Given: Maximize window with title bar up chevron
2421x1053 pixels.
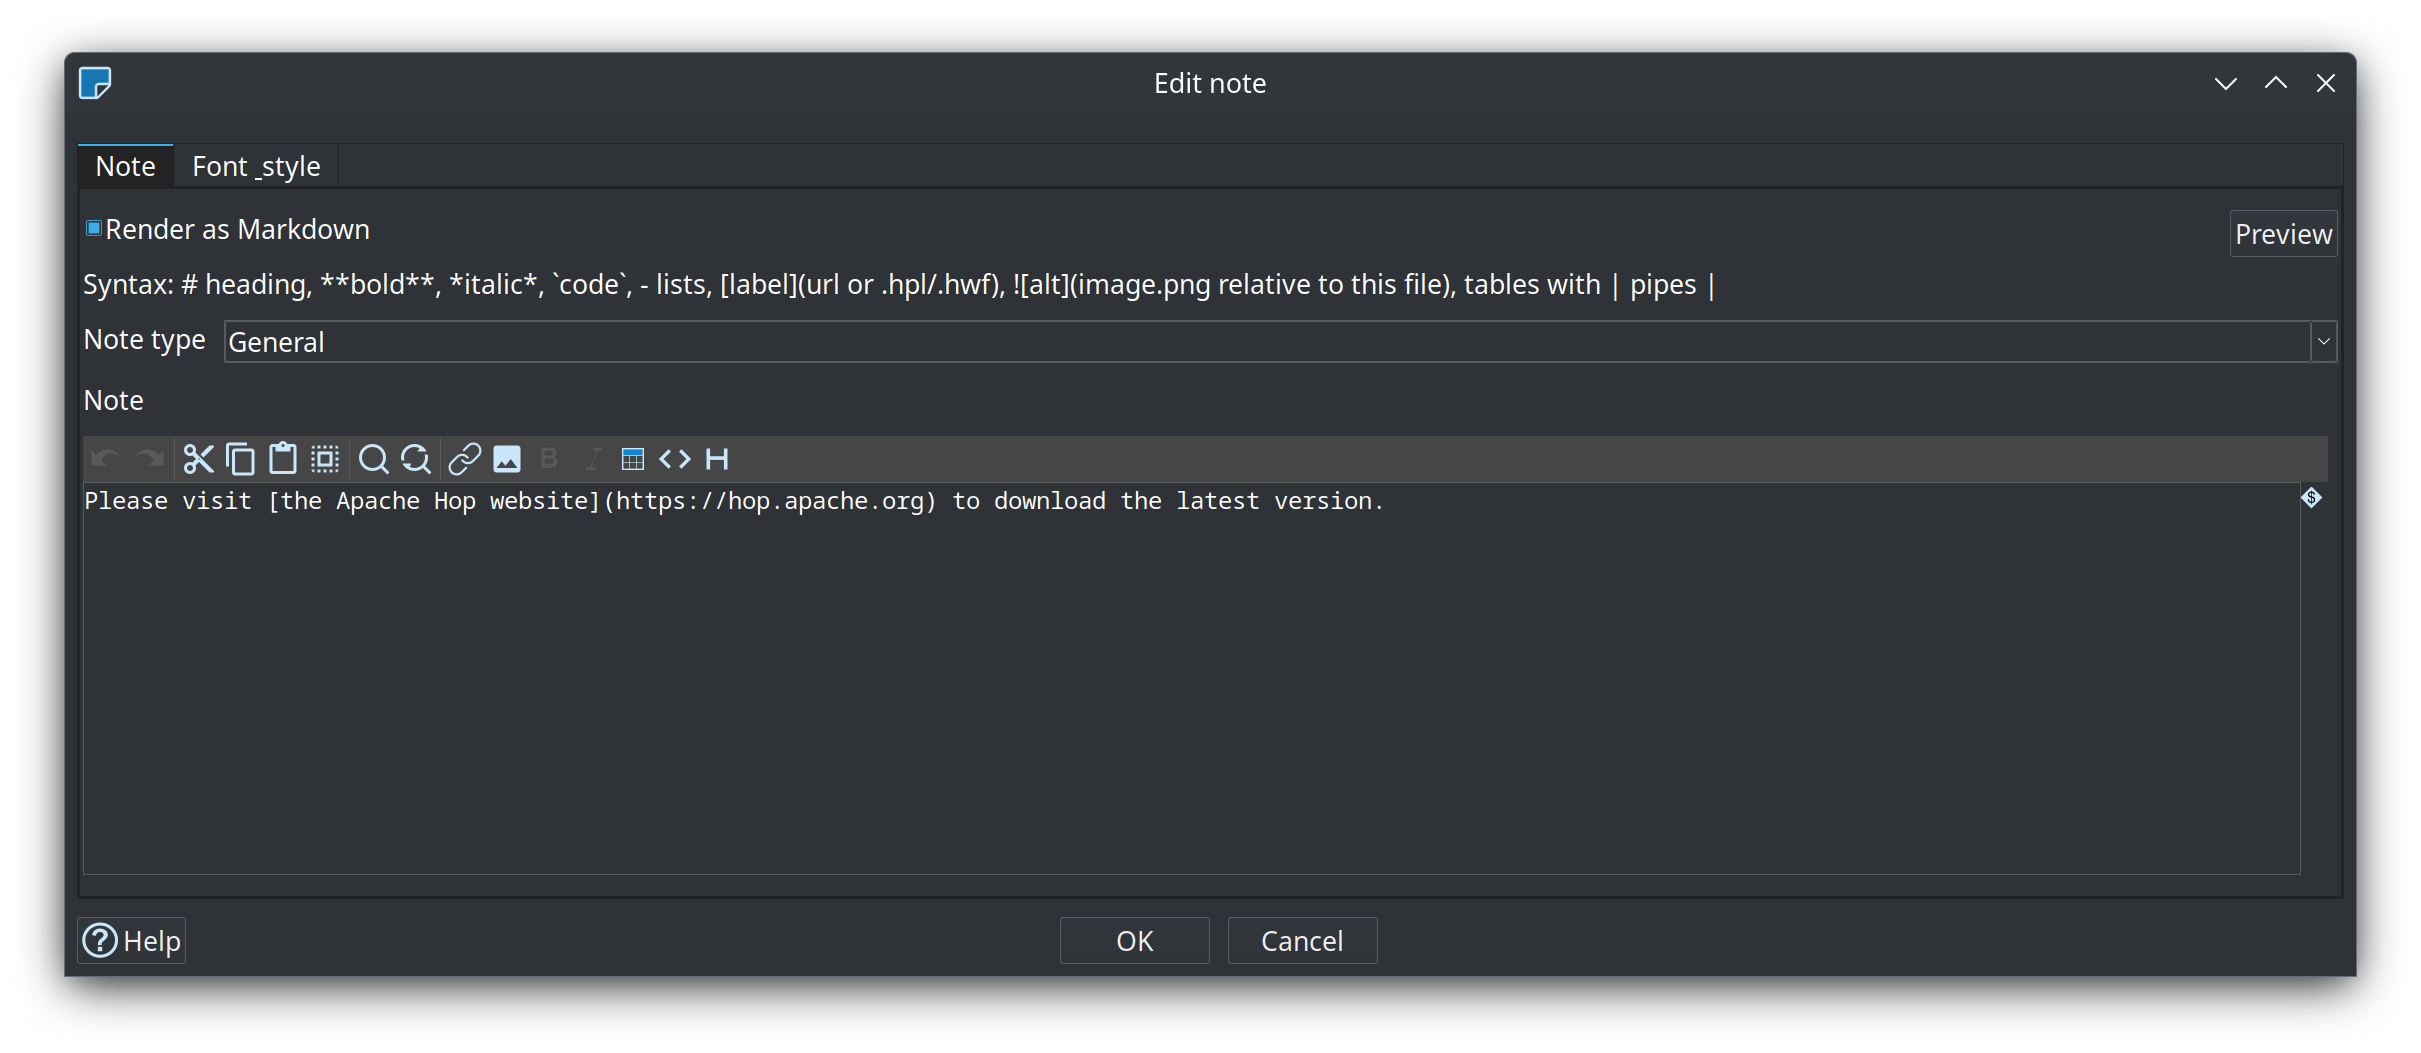Looking at the screenshot, I should [2275, 84].
